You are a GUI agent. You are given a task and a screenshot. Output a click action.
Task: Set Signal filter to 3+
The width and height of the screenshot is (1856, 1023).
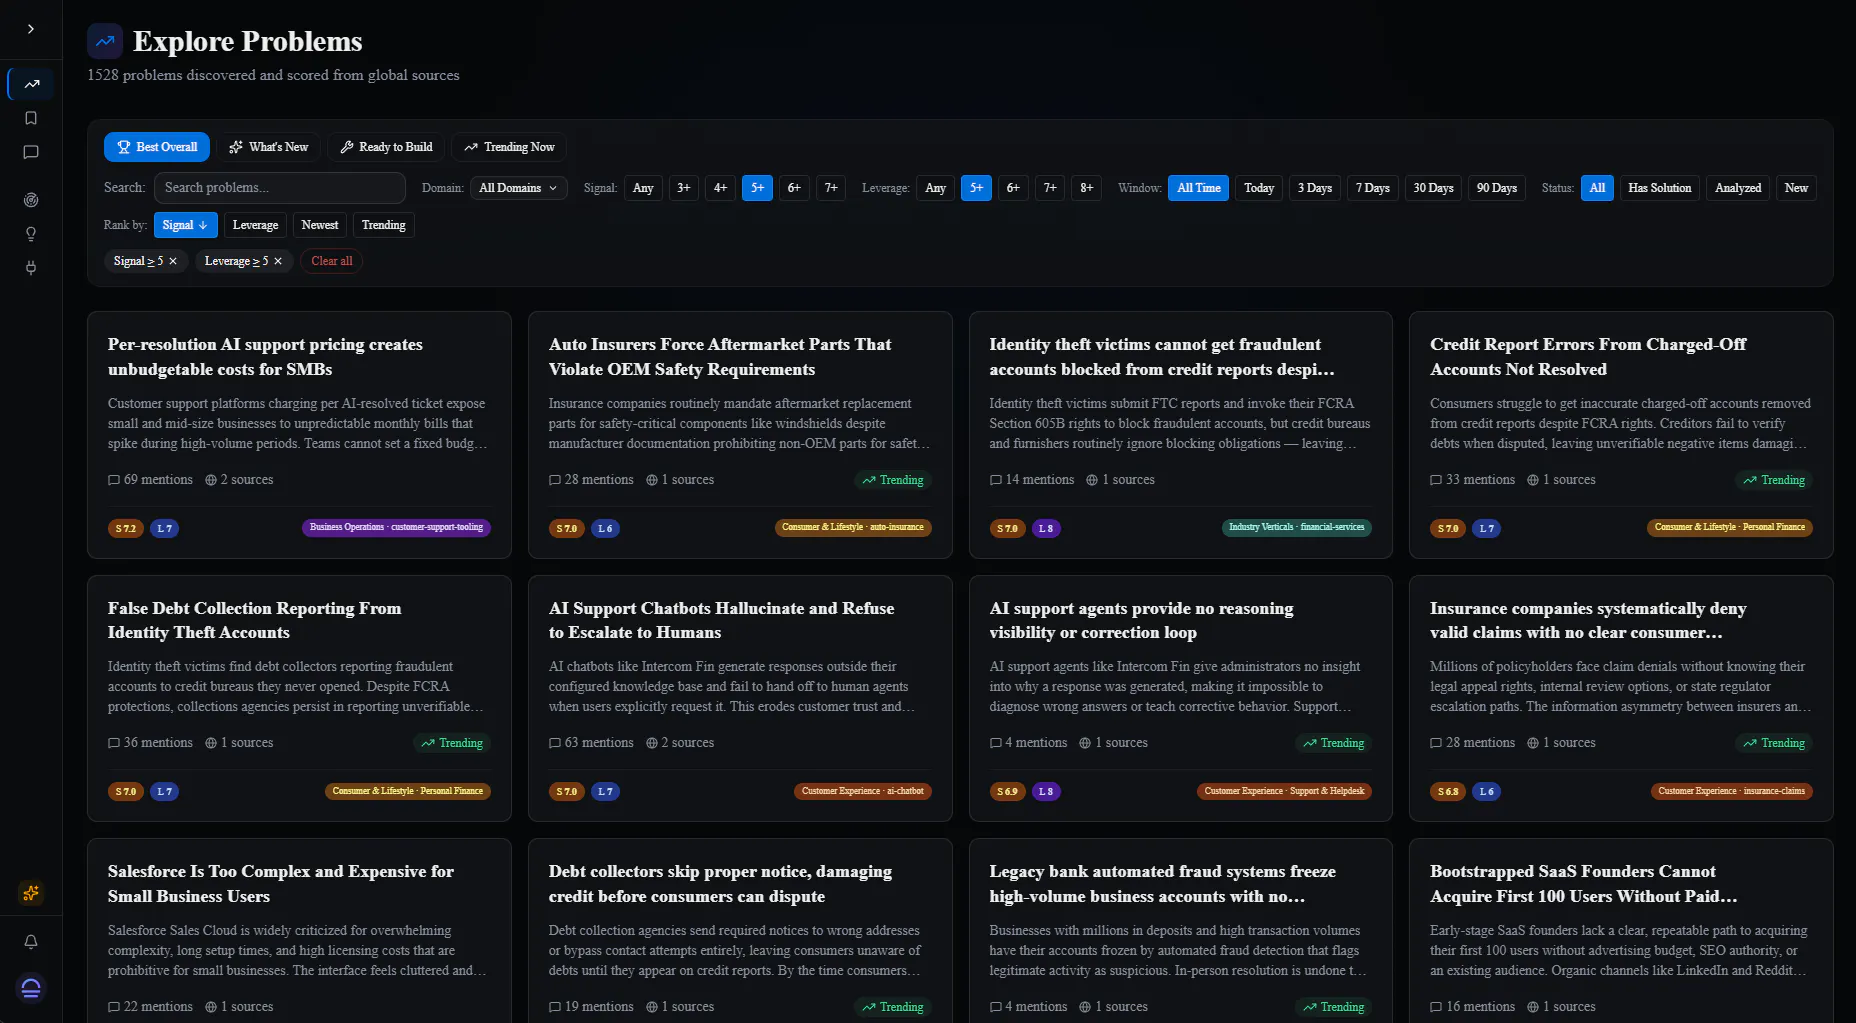684,188
